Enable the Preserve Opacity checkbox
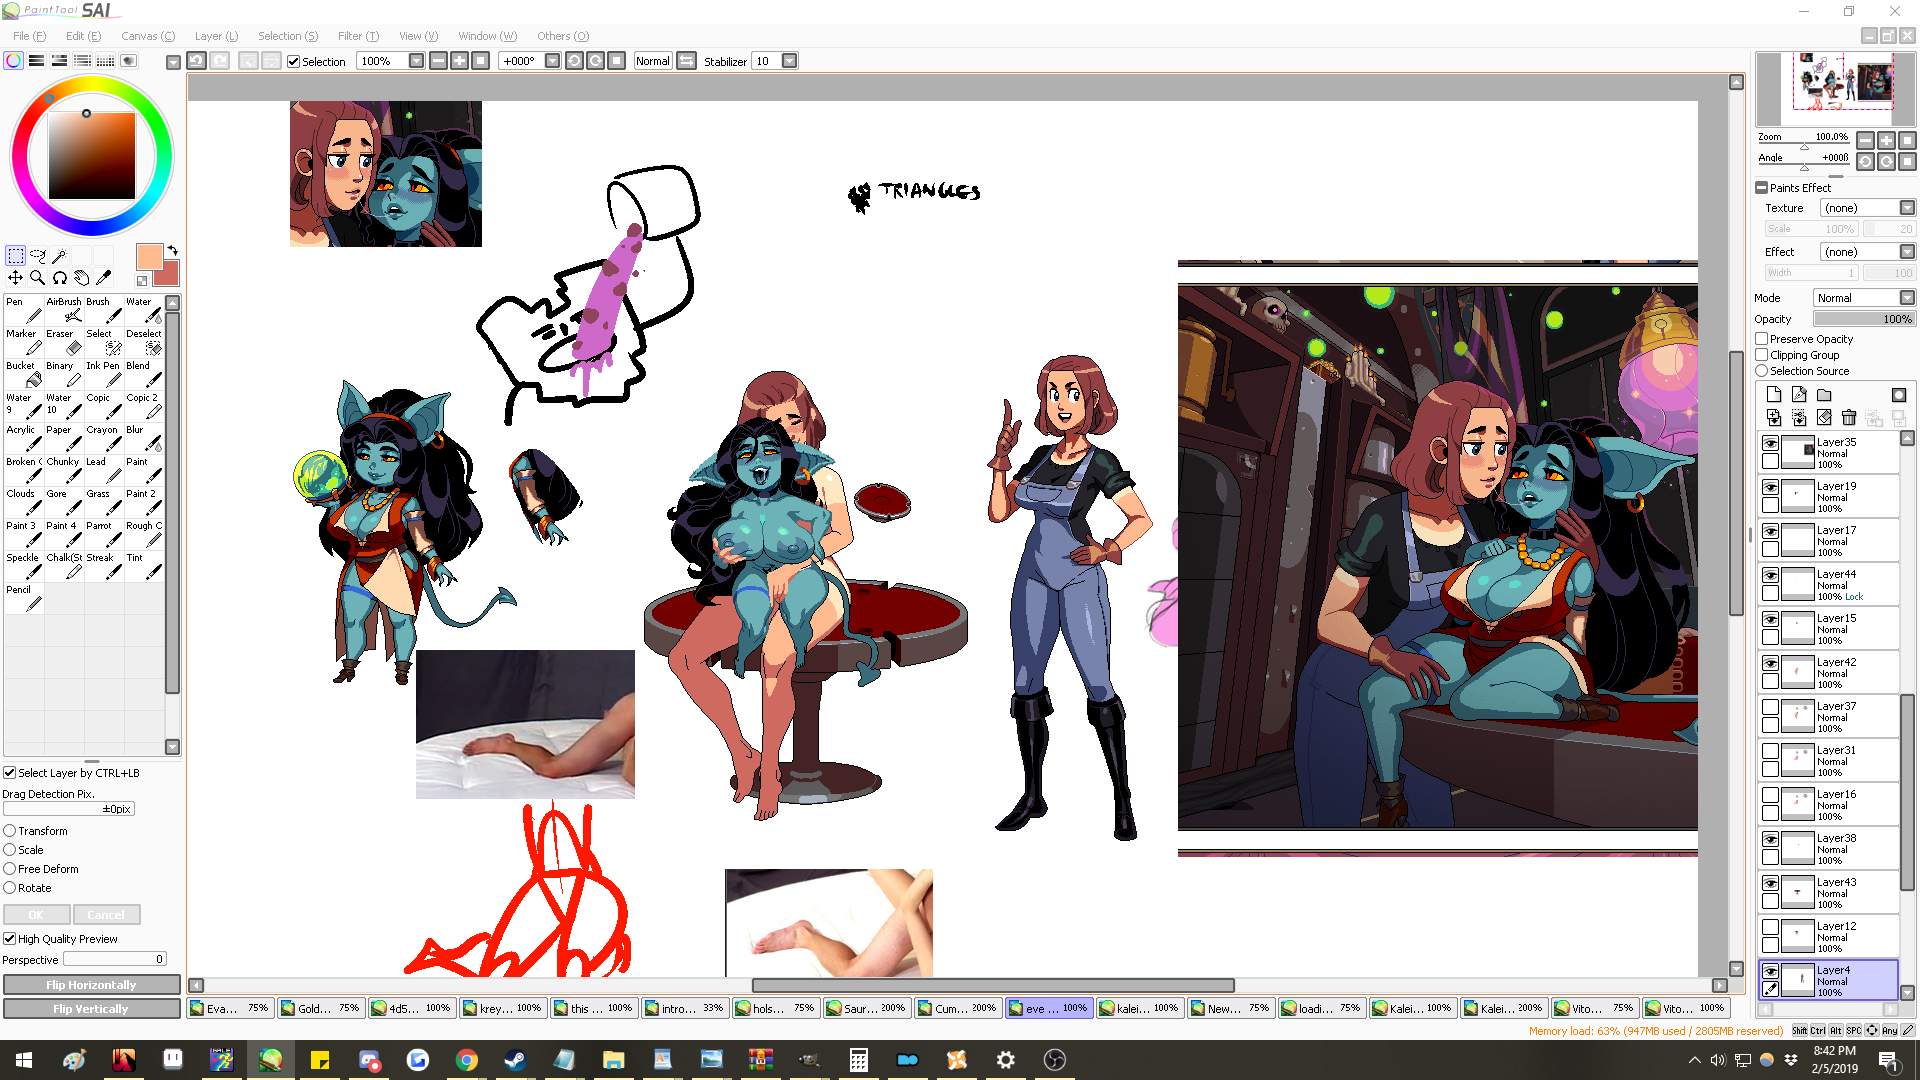Image resolution: width=1920 pixels, height=1080 pixels. click(x=1762, y=339)
